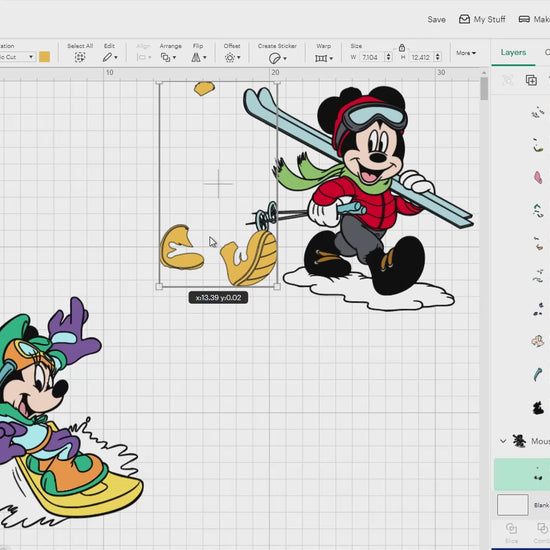This screenshot has width=550, height=550.
Task: Adjust the width value stepper
Action: click(x=388, y=57)
